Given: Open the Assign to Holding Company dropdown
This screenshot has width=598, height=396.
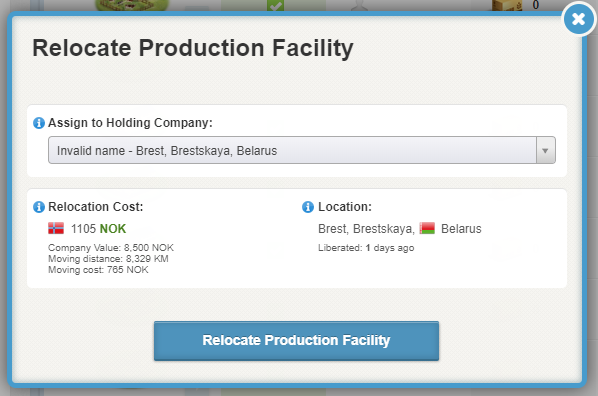Looking at the screenshot, I should [x=302, y=150].
